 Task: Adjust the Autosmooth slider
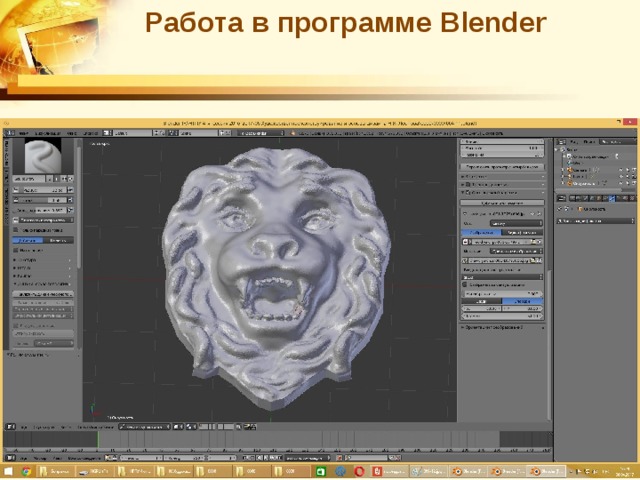point(39,210)
